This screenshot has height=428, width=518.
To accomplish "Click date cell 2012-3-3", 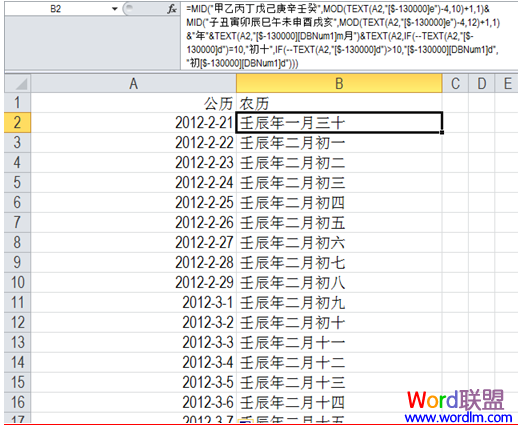I will (x=133, y=343).
